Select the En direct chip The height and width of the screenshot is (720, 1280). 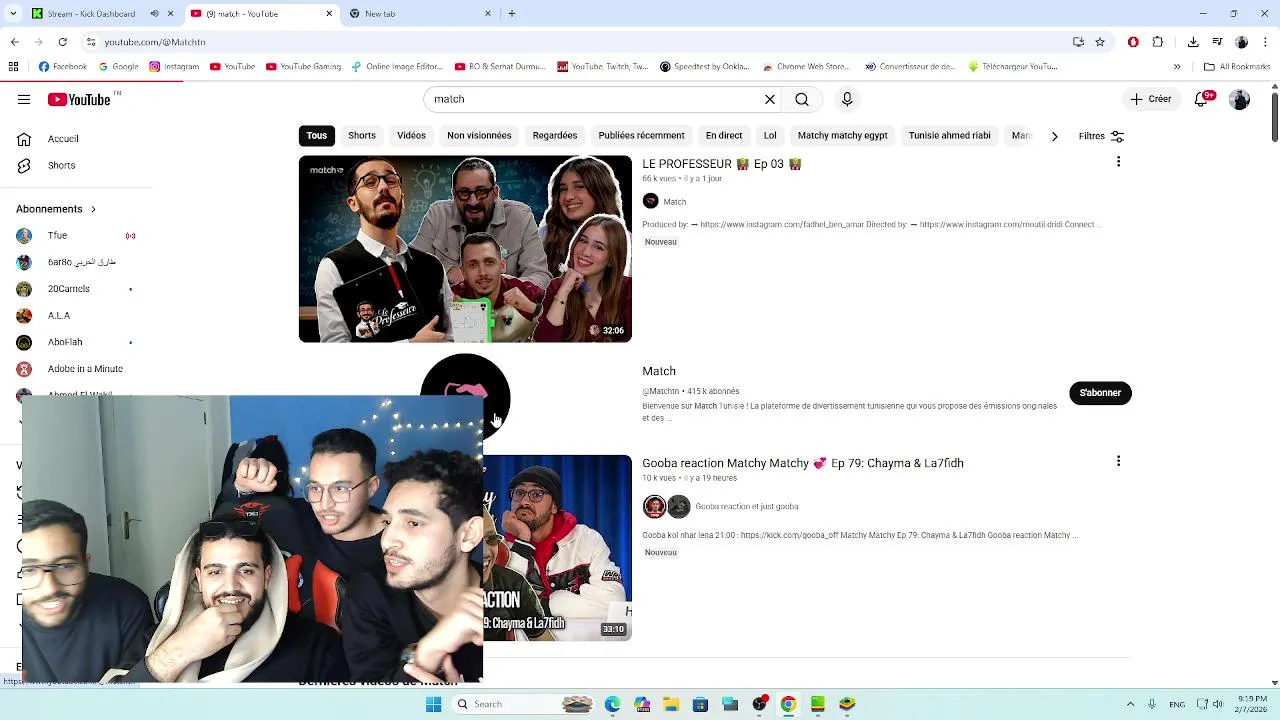(x=724, y=136)
